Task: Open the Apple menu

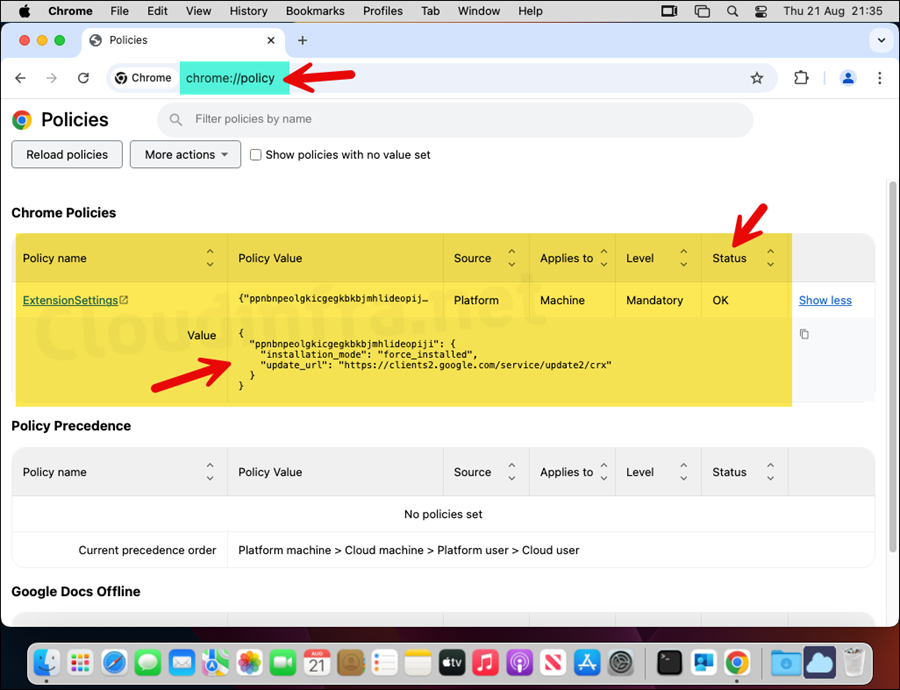Action: pos(24,11)
